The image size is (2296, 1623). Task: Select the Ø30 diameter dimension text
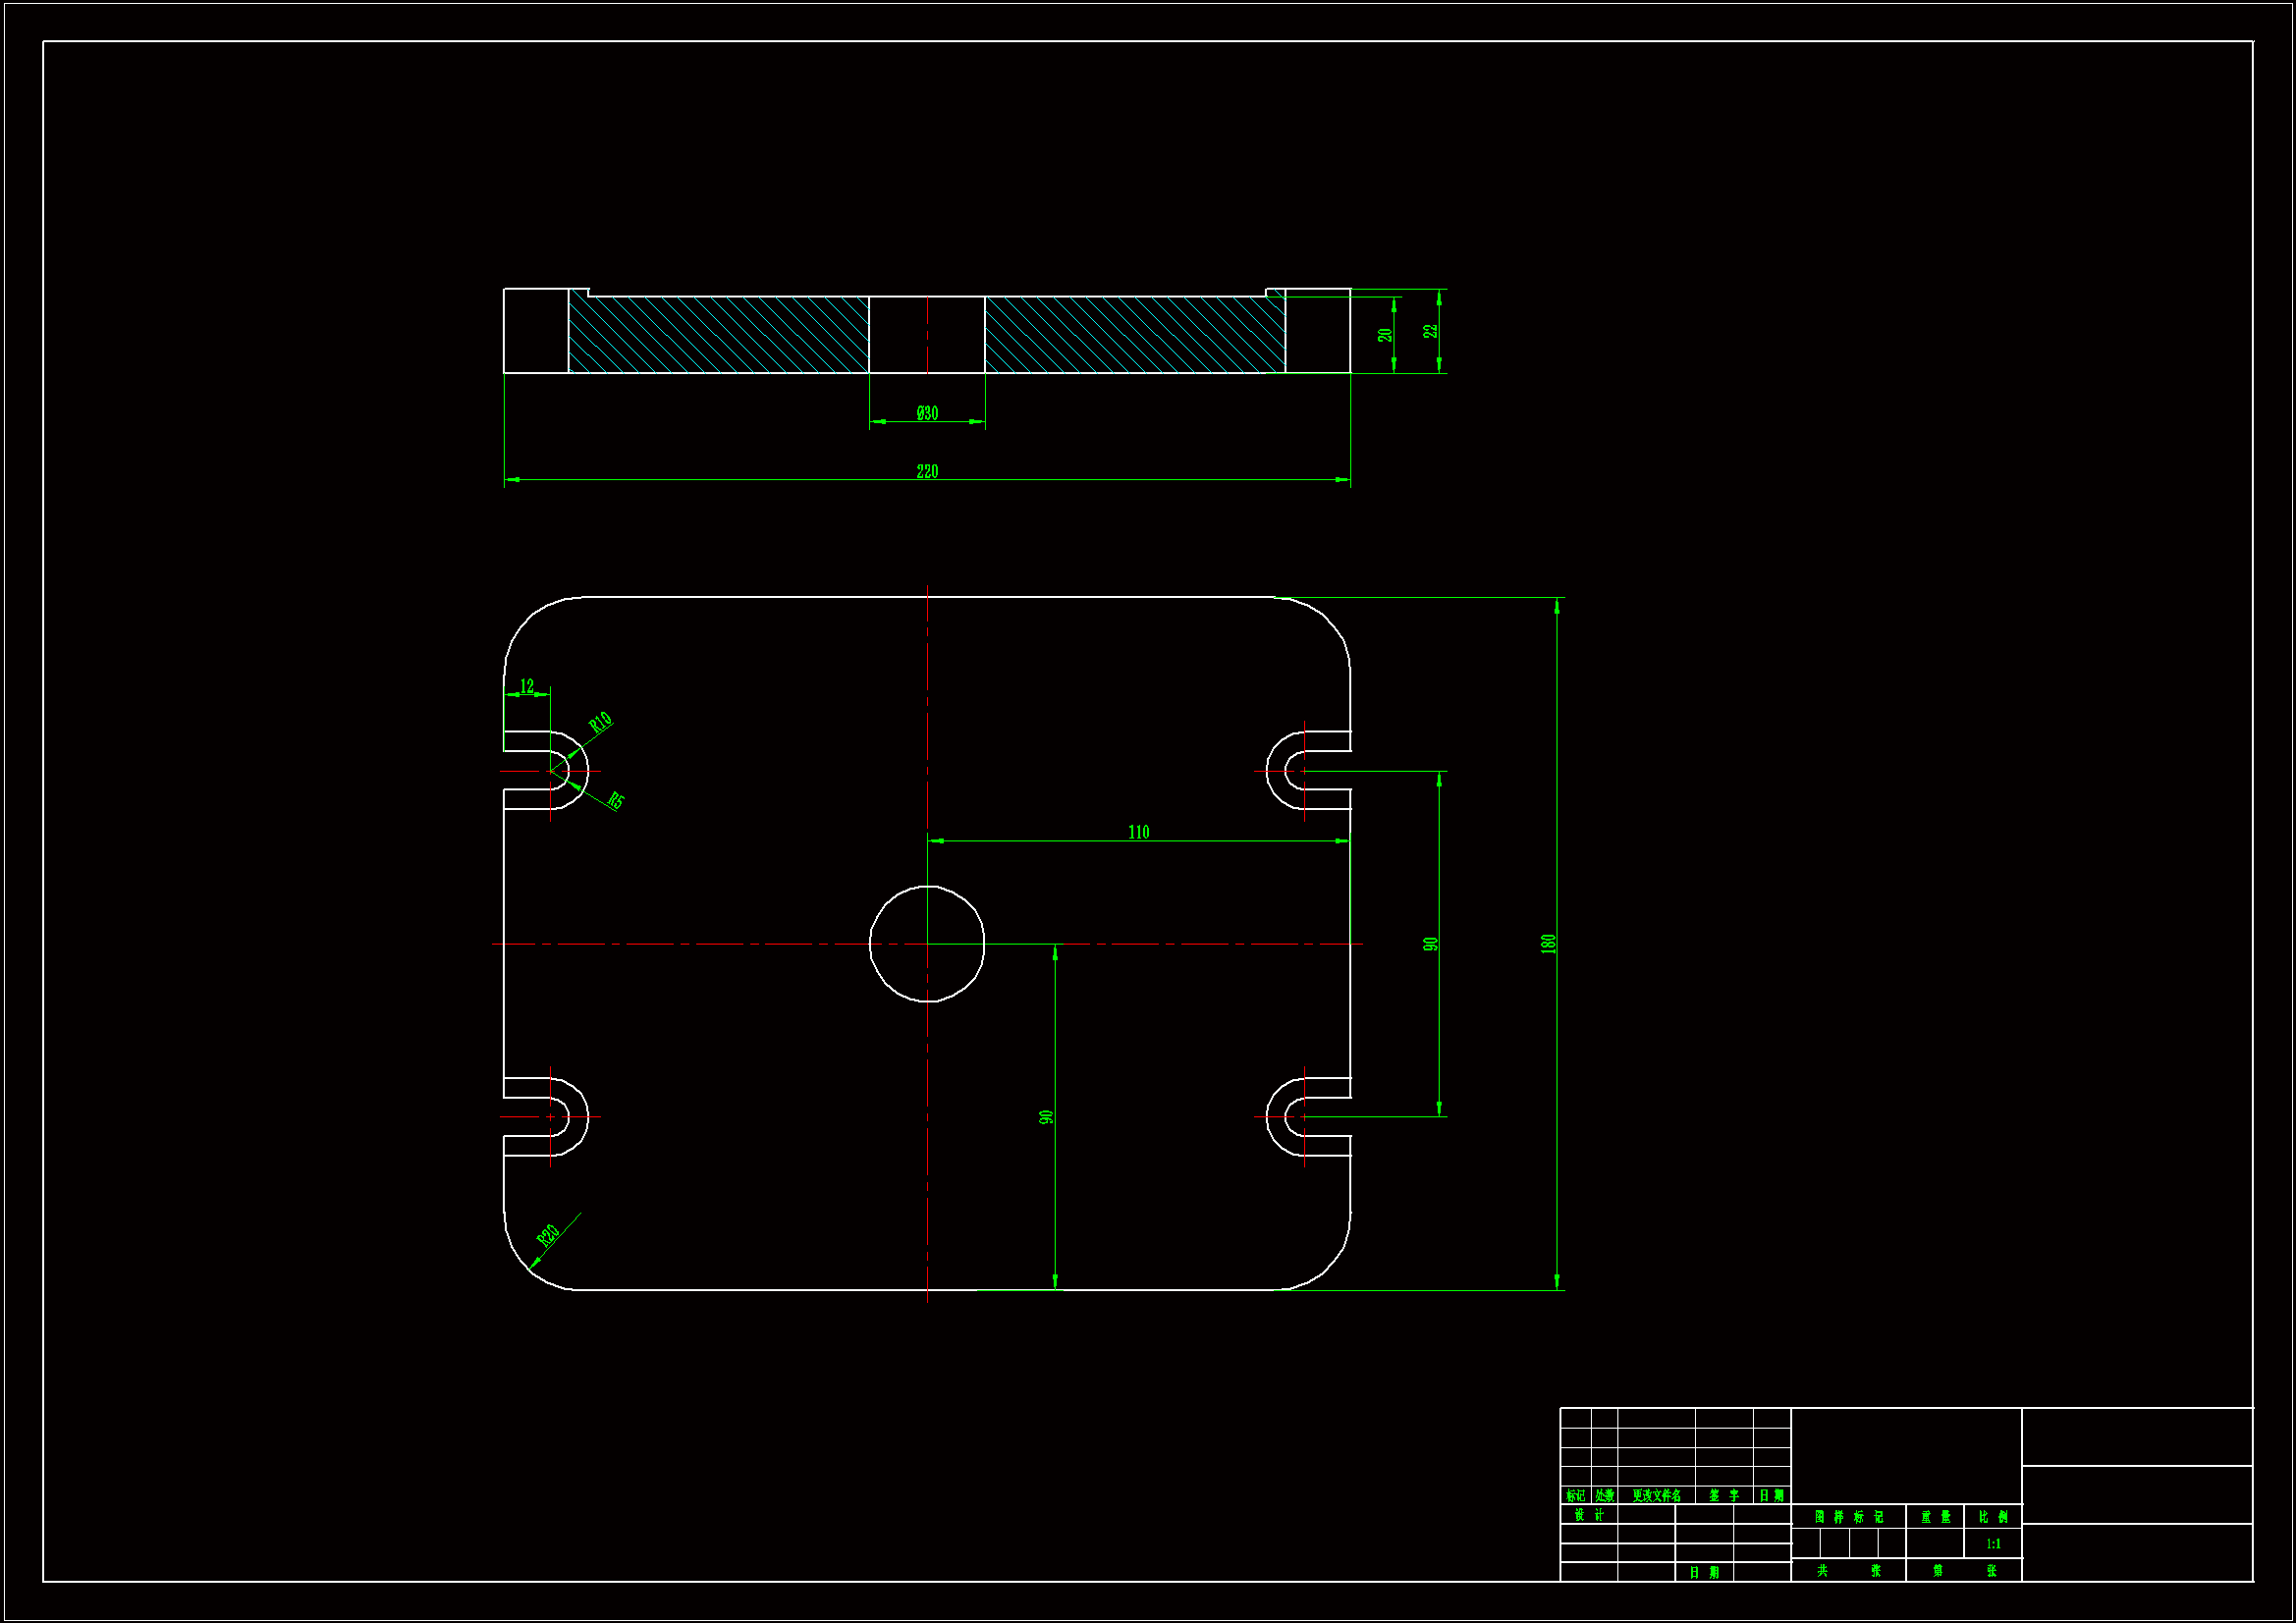coord(927,413)
